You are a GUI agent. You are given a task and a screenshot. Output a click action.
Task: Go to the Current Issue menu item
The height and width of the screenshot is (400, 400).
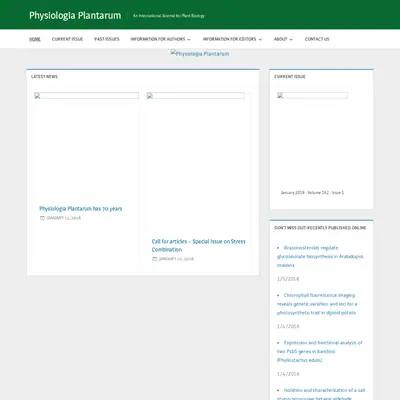coord(67,39)
